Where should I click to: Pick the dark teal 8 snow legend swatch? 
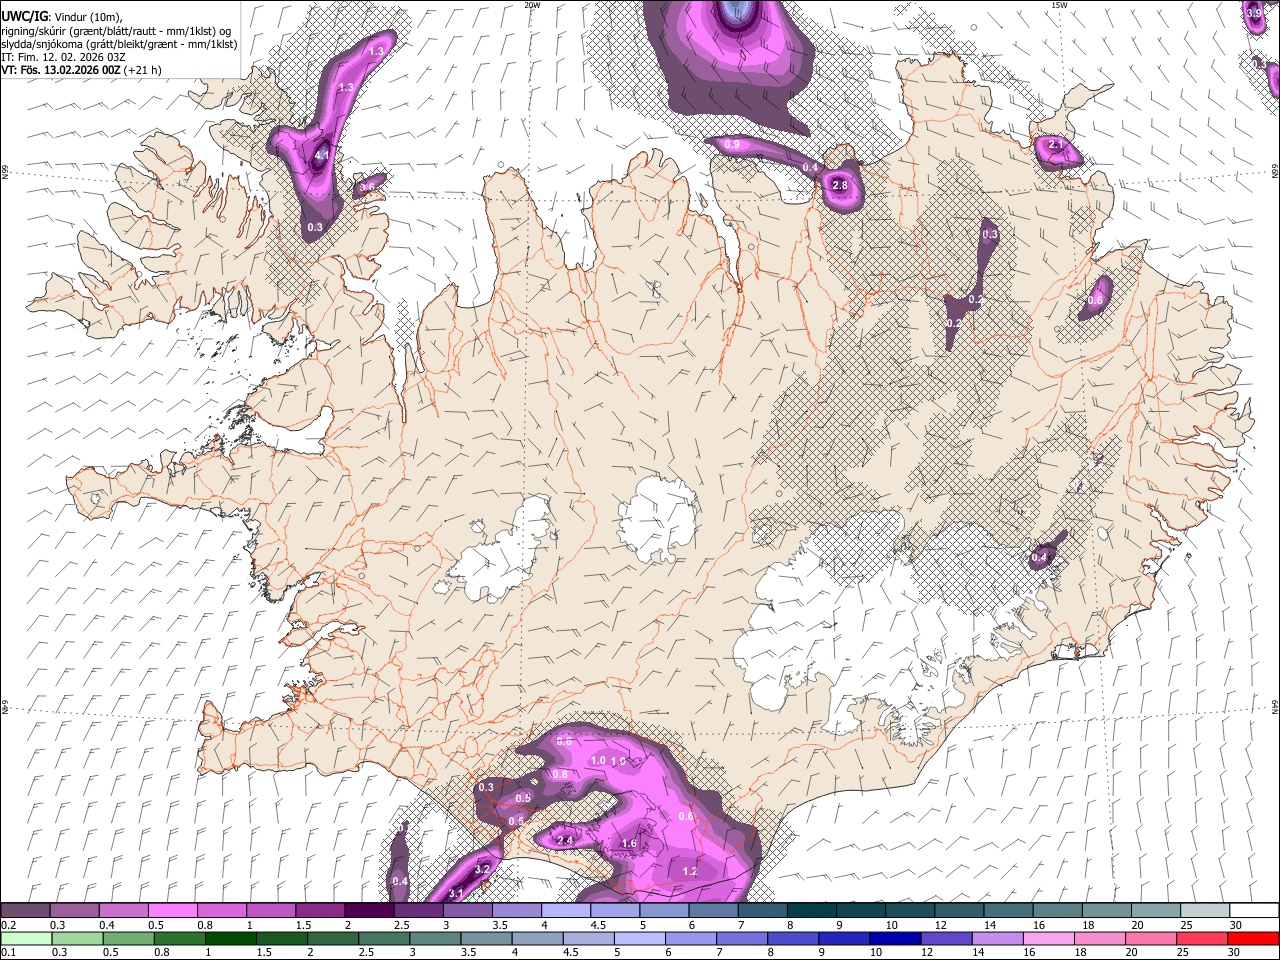point(812,910)
